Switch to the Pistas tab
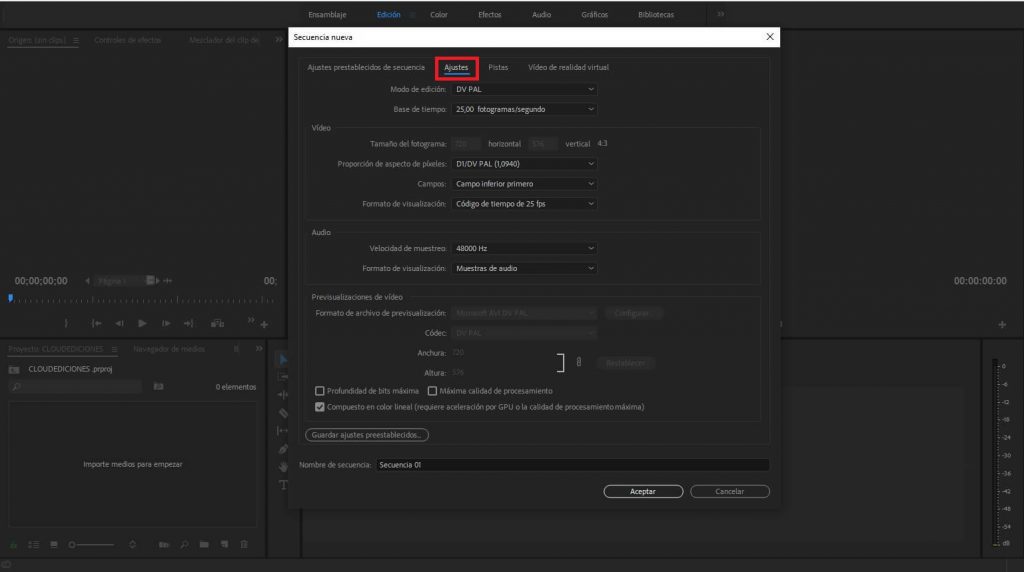Screen dimensions: 1024x572 498,67
